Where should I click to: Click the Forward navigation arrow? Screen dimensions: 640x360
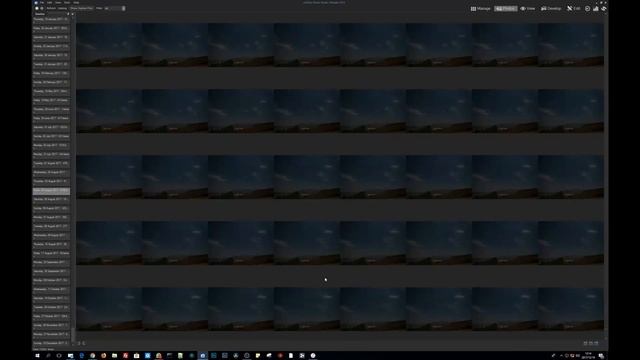(x=42, y=8)
